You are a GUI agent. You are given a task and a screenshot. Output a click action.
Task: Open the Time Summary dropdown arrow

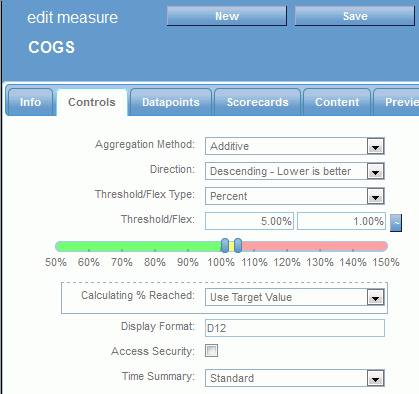pos(376,378)
